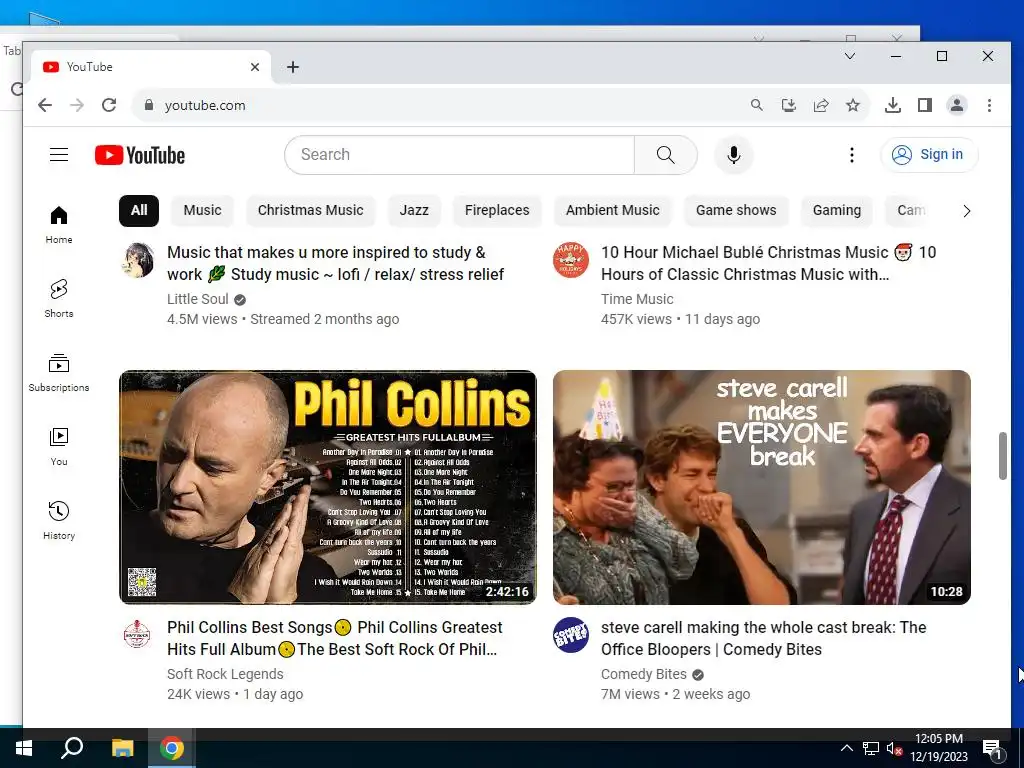Open Windows taskbar search
The width and height of the screenshot is (1024, 768).
72,748
